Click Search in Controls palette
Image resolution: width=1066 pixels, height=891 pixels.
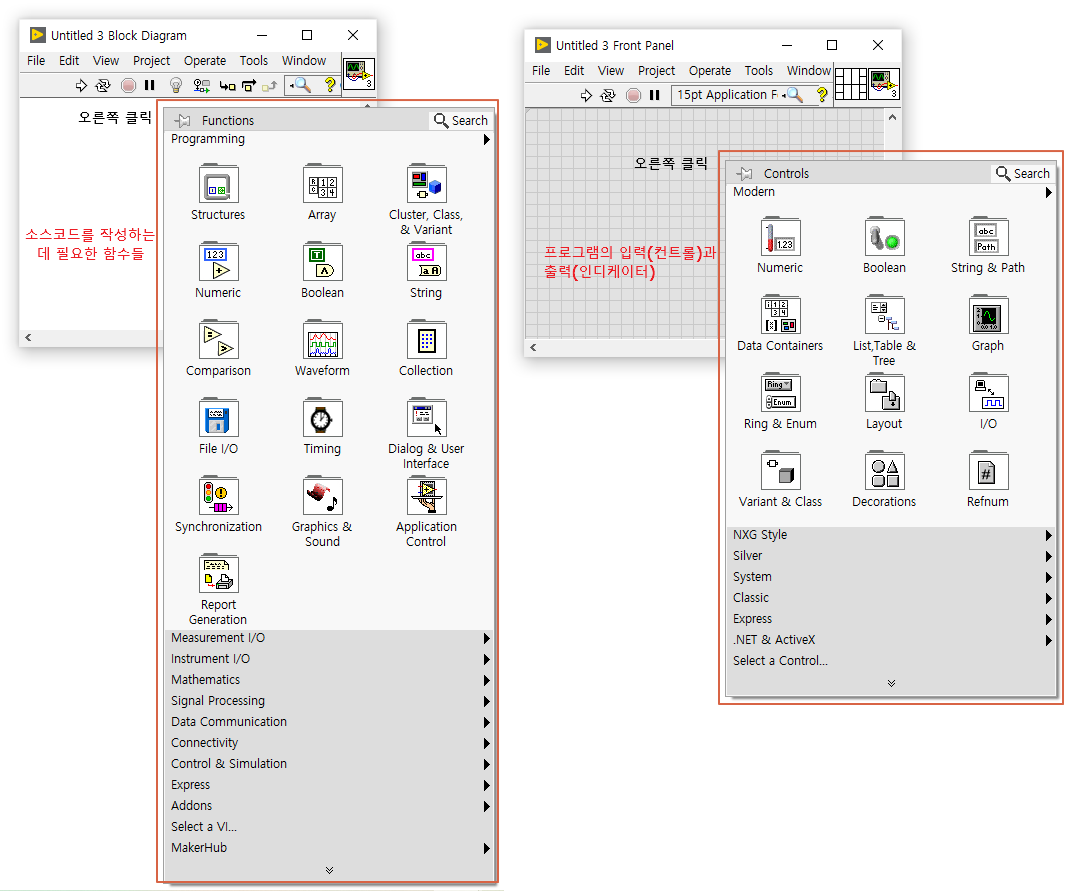coord(1023,173)
